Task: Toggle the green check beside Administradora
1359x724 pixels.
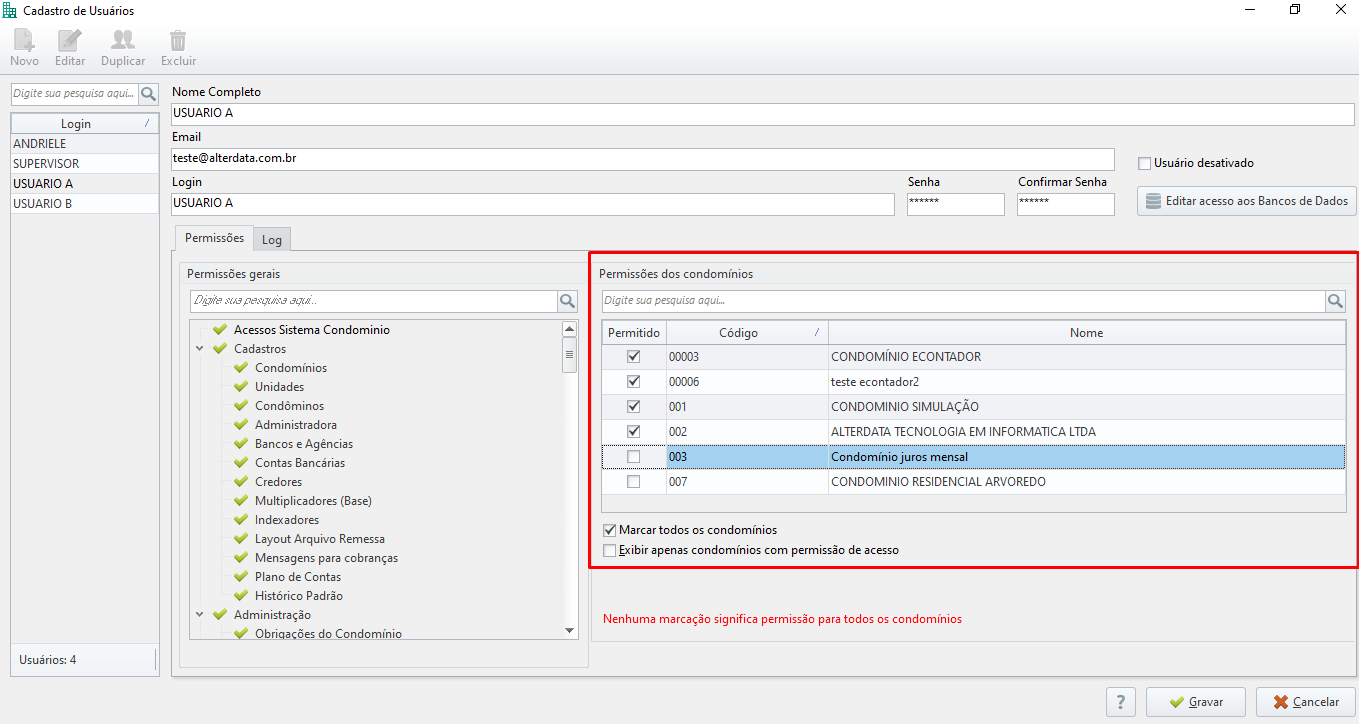Action: coord(241,425)
